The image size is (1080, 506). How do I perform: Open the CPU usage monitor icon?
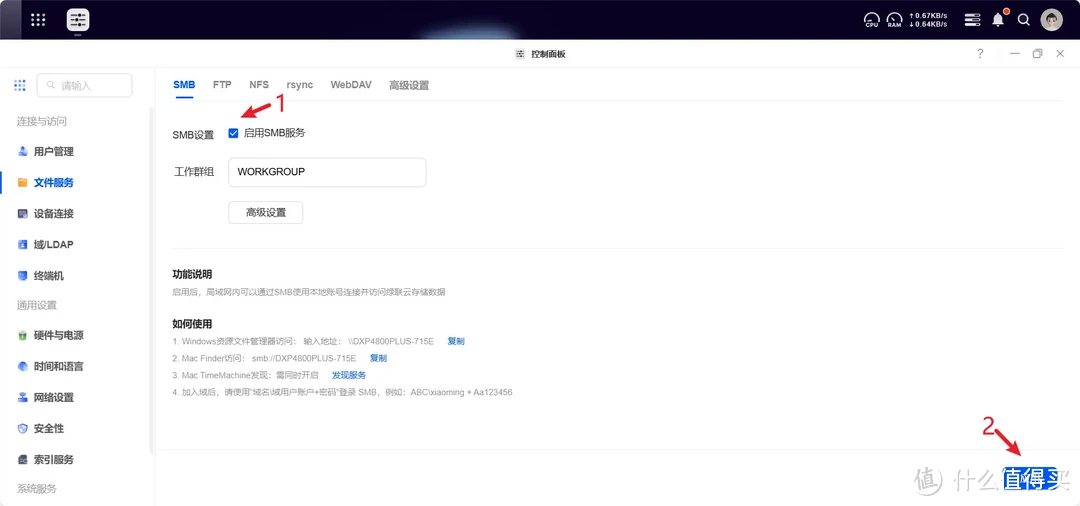click(872, 20)
